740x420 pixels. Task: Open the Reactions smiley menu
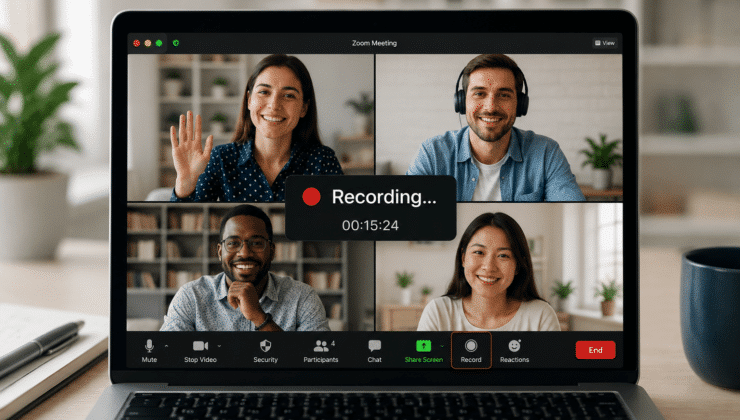click(514, 351)
